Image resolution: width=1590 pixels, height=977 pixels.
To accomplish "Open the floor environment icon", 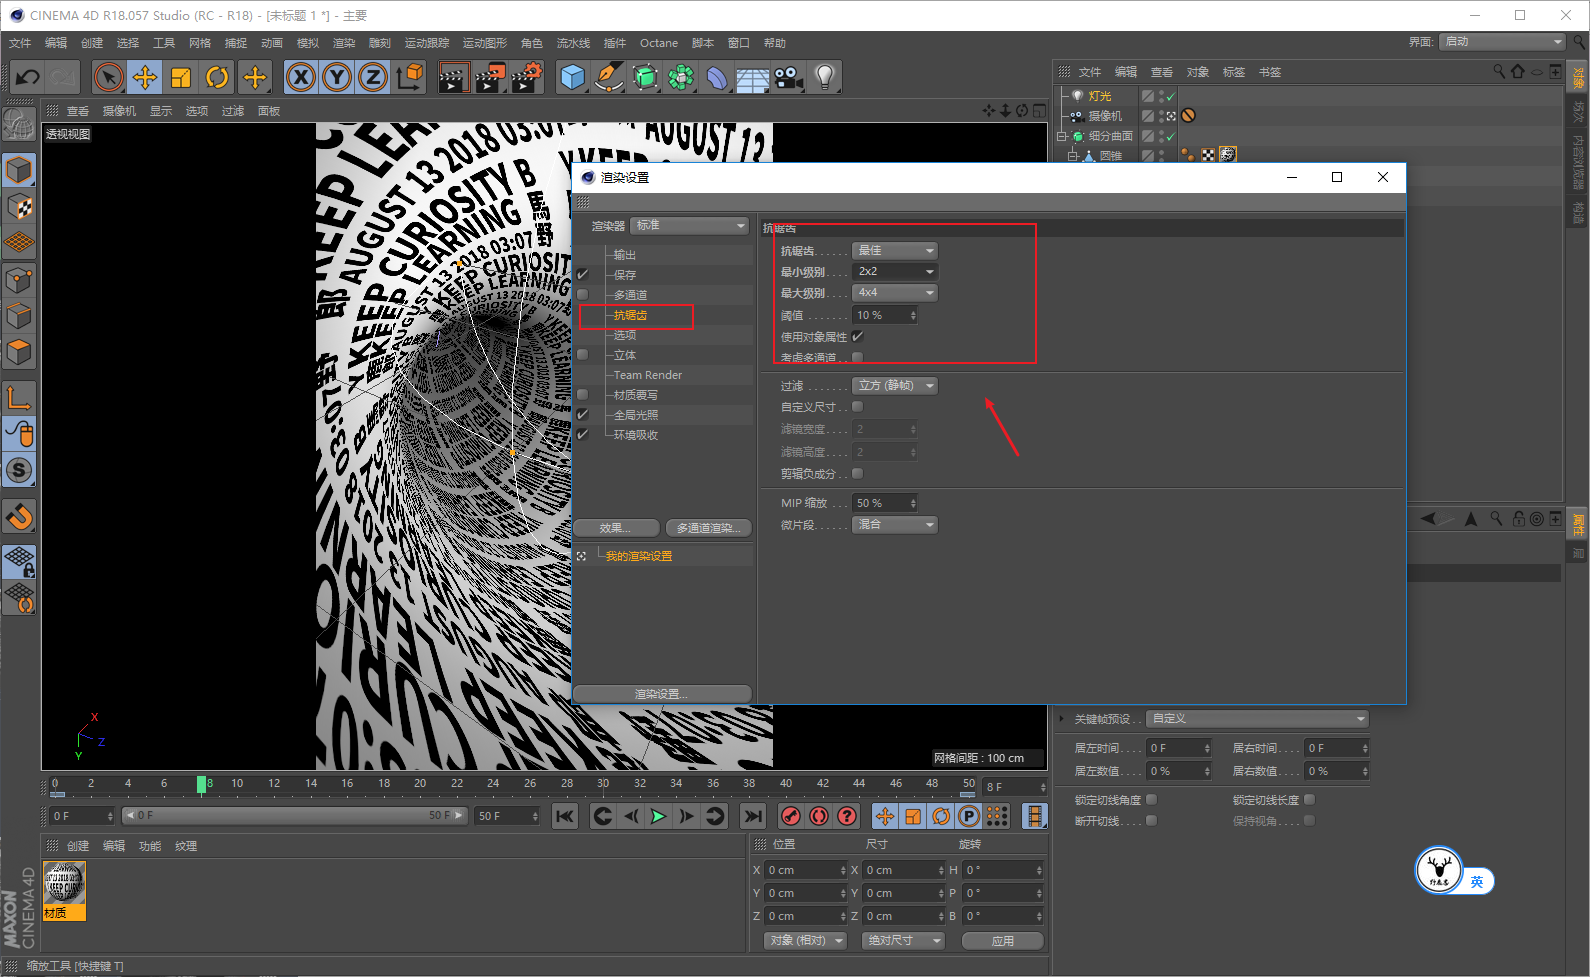I will [753, 77].
